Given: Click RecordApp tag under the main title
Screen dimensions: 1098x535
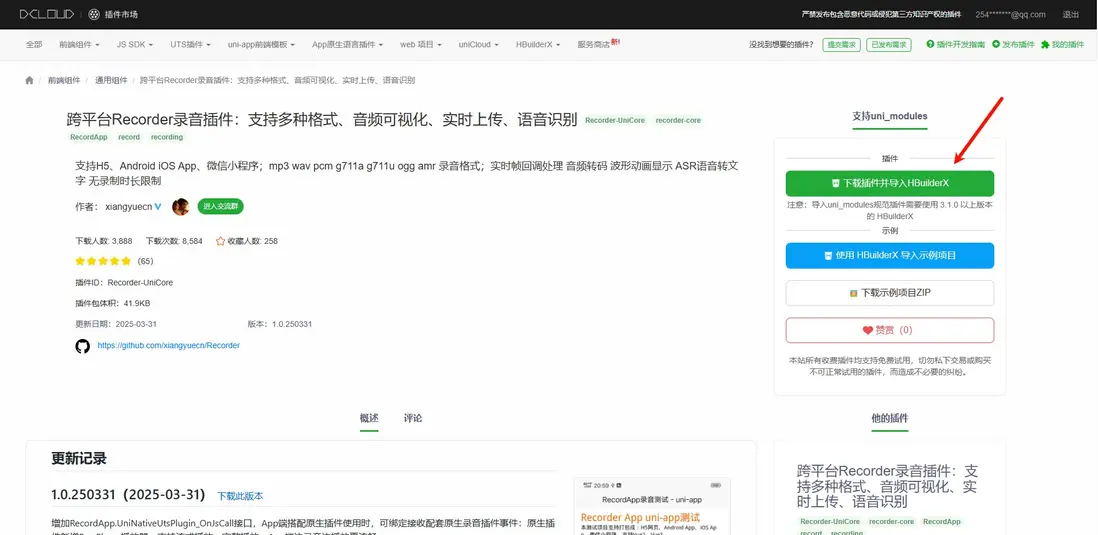Looking at the screenshot, I should tap(89, 137).
